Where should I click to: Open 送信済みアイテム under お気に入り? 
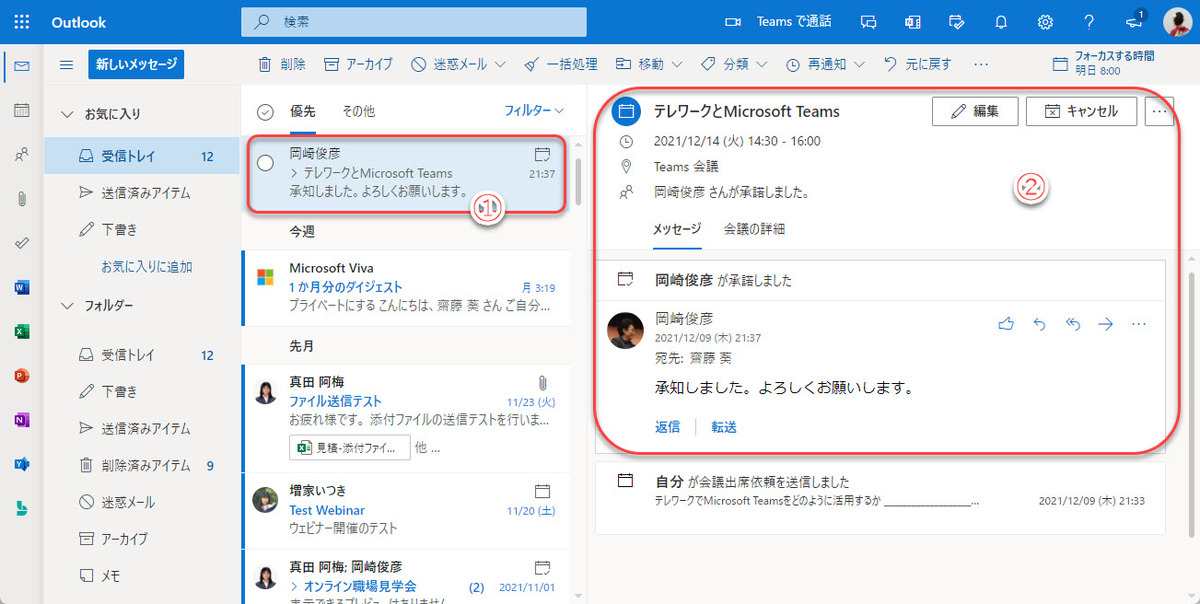point(142,193)
